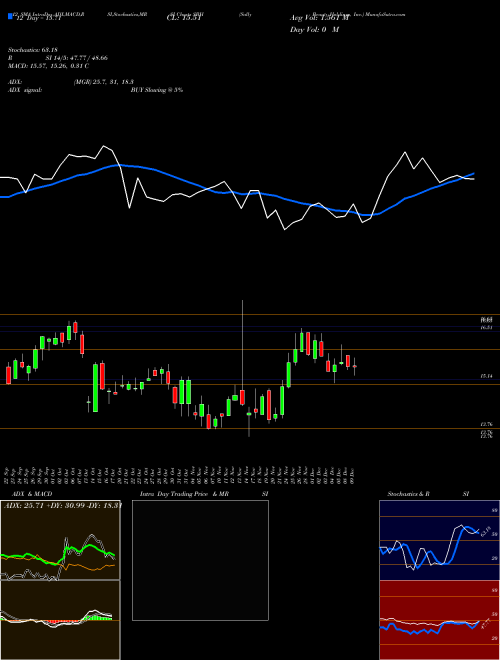Click the 'MACD: 15.57, 15.26, 0.31 C' readout

pos(48,66)
